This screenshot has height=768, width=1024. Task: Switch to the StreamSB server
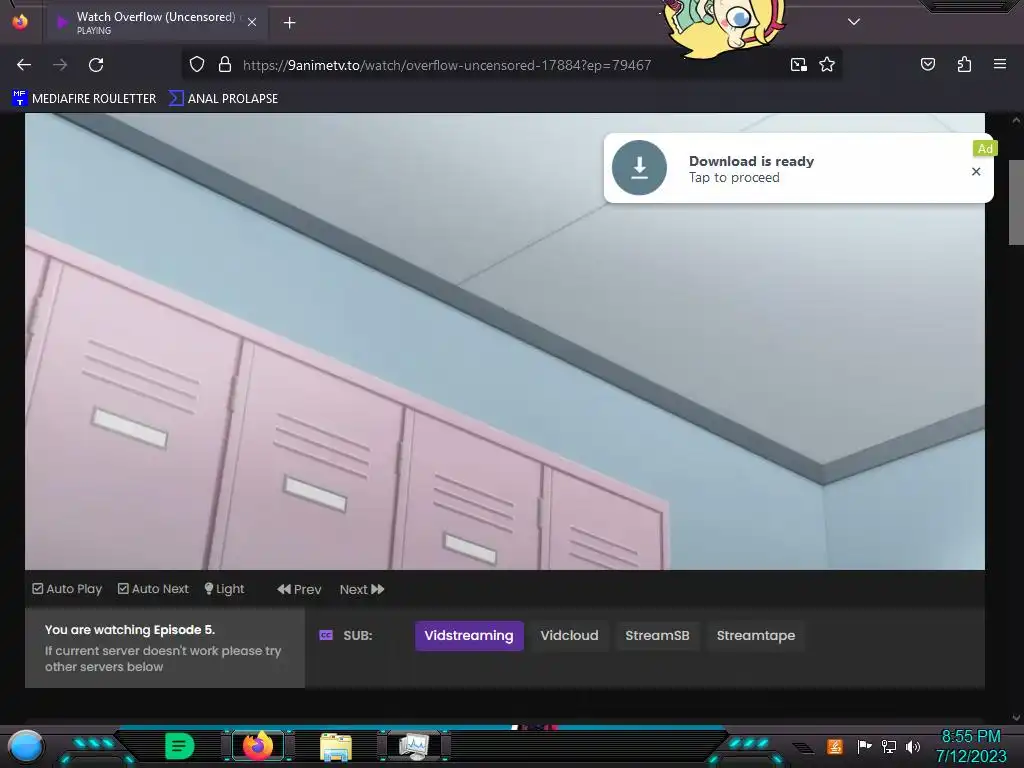pos(657,635)
